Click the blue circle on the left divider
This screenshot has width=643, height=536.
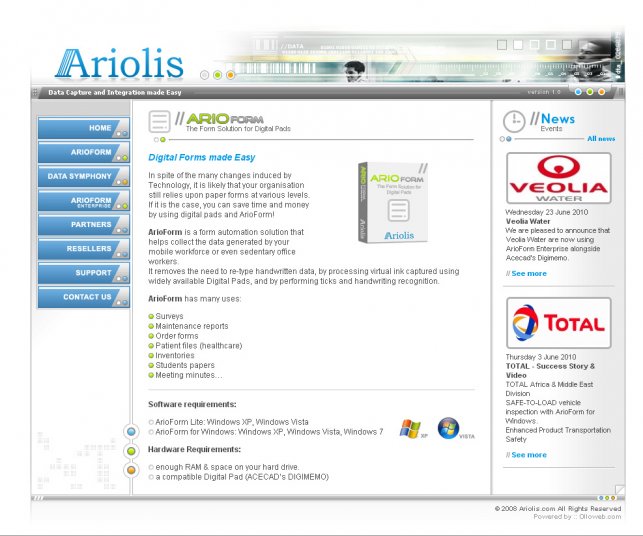(131, 431)
